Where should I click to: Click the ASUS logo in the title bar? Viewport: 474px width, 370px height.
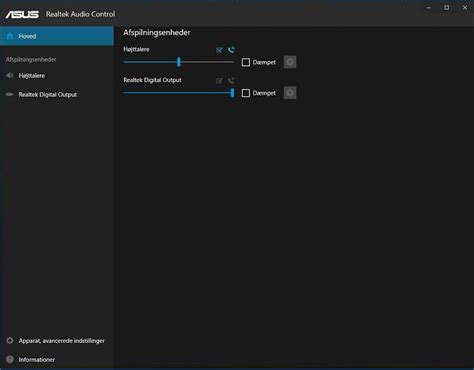[22, 14]
